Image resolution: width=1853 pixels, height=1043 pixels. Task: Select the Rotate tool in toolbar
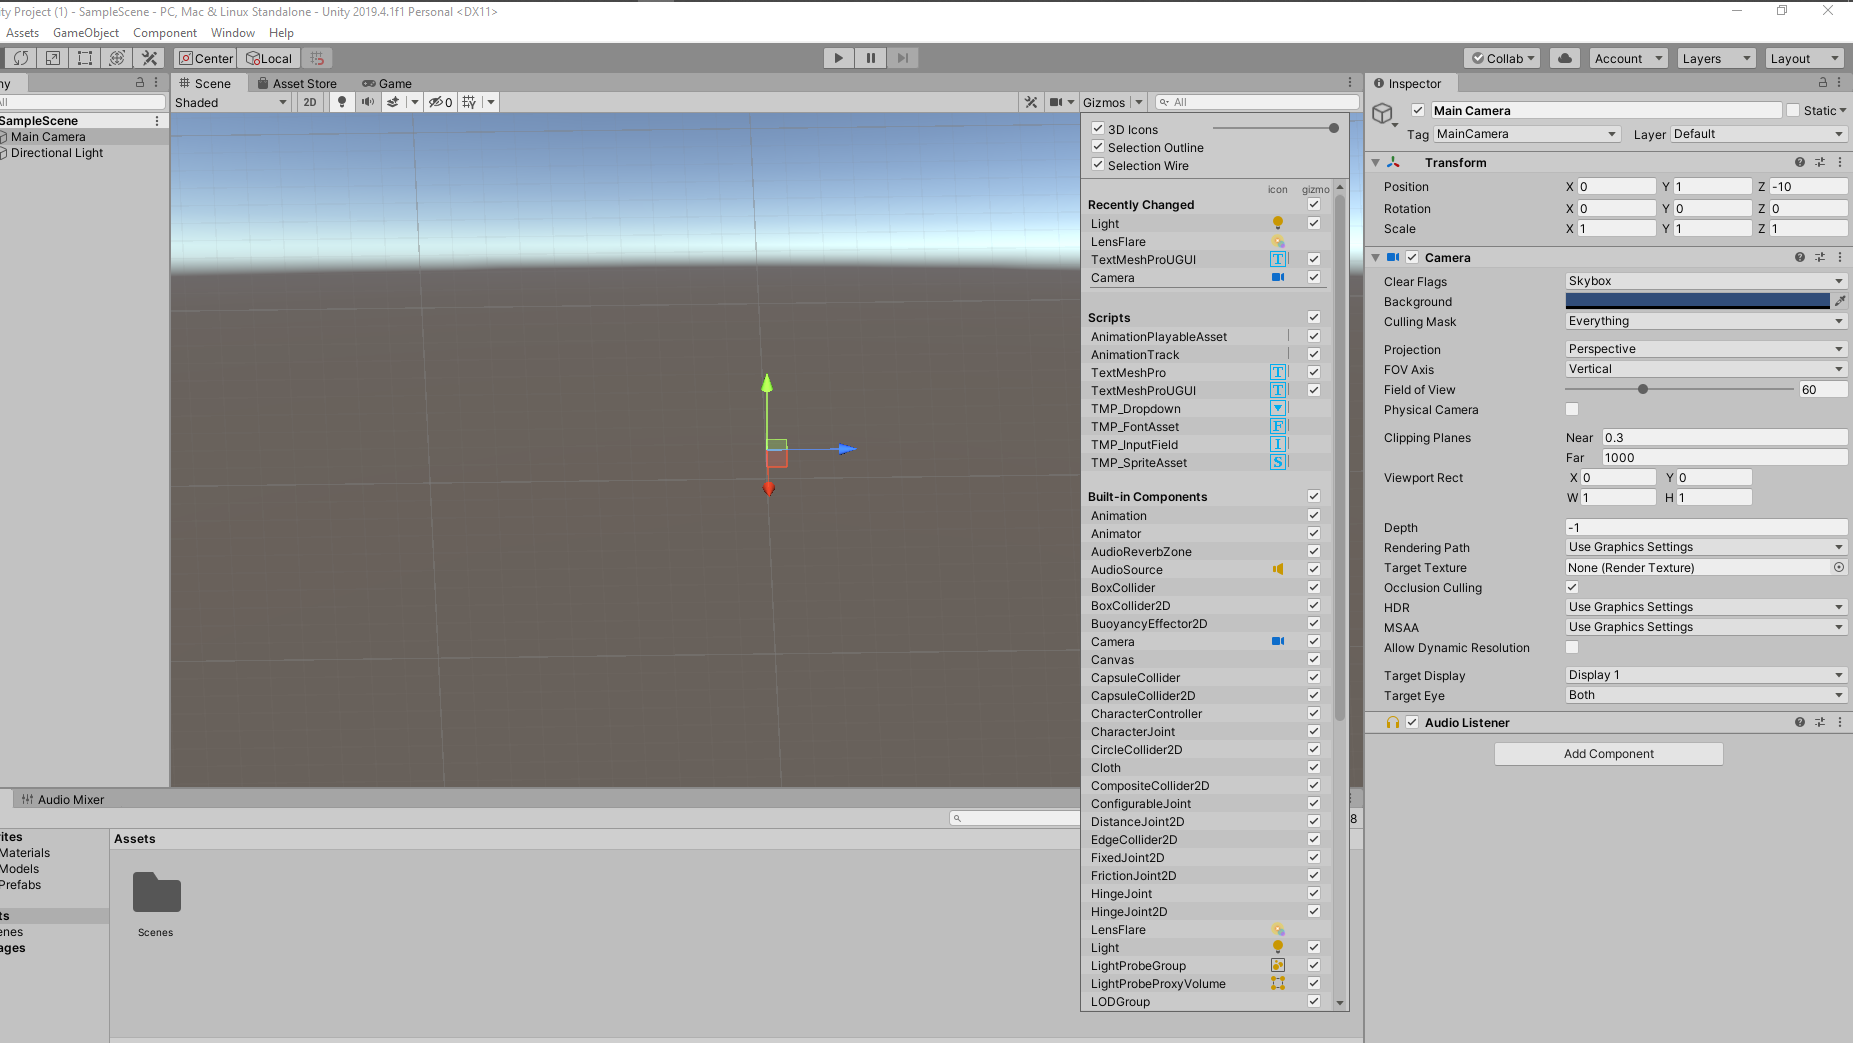click(21, 58)
